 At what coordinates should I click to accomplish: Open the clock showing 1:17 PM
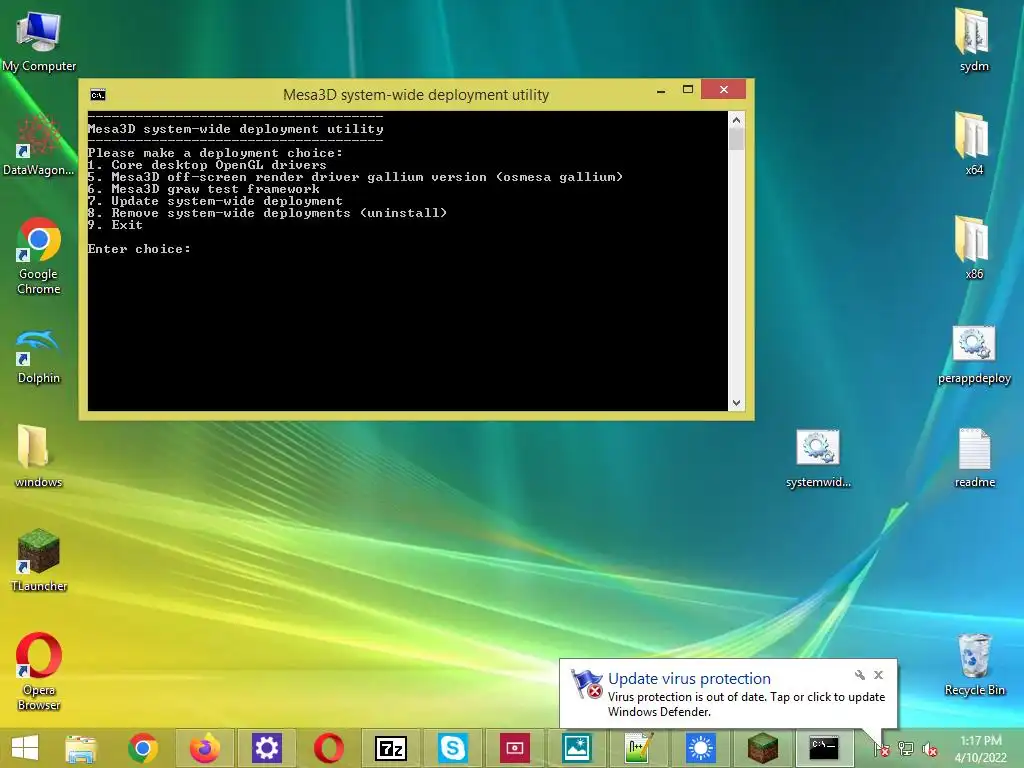[x=980, y=748]
